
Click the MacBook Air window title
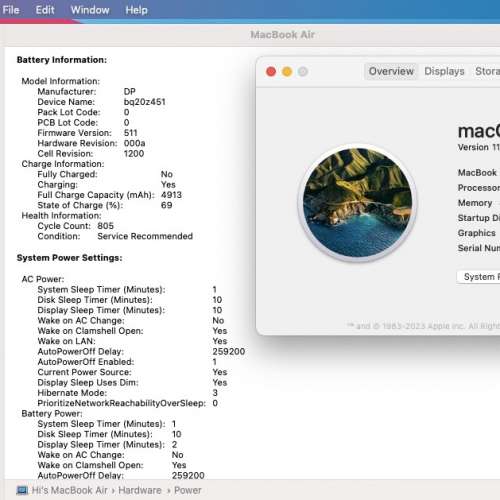point(282,35)
